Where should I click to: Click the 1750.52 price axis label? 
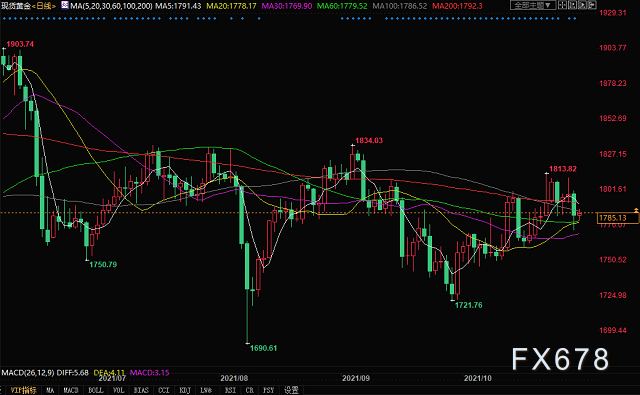click(x=613, y=260)
